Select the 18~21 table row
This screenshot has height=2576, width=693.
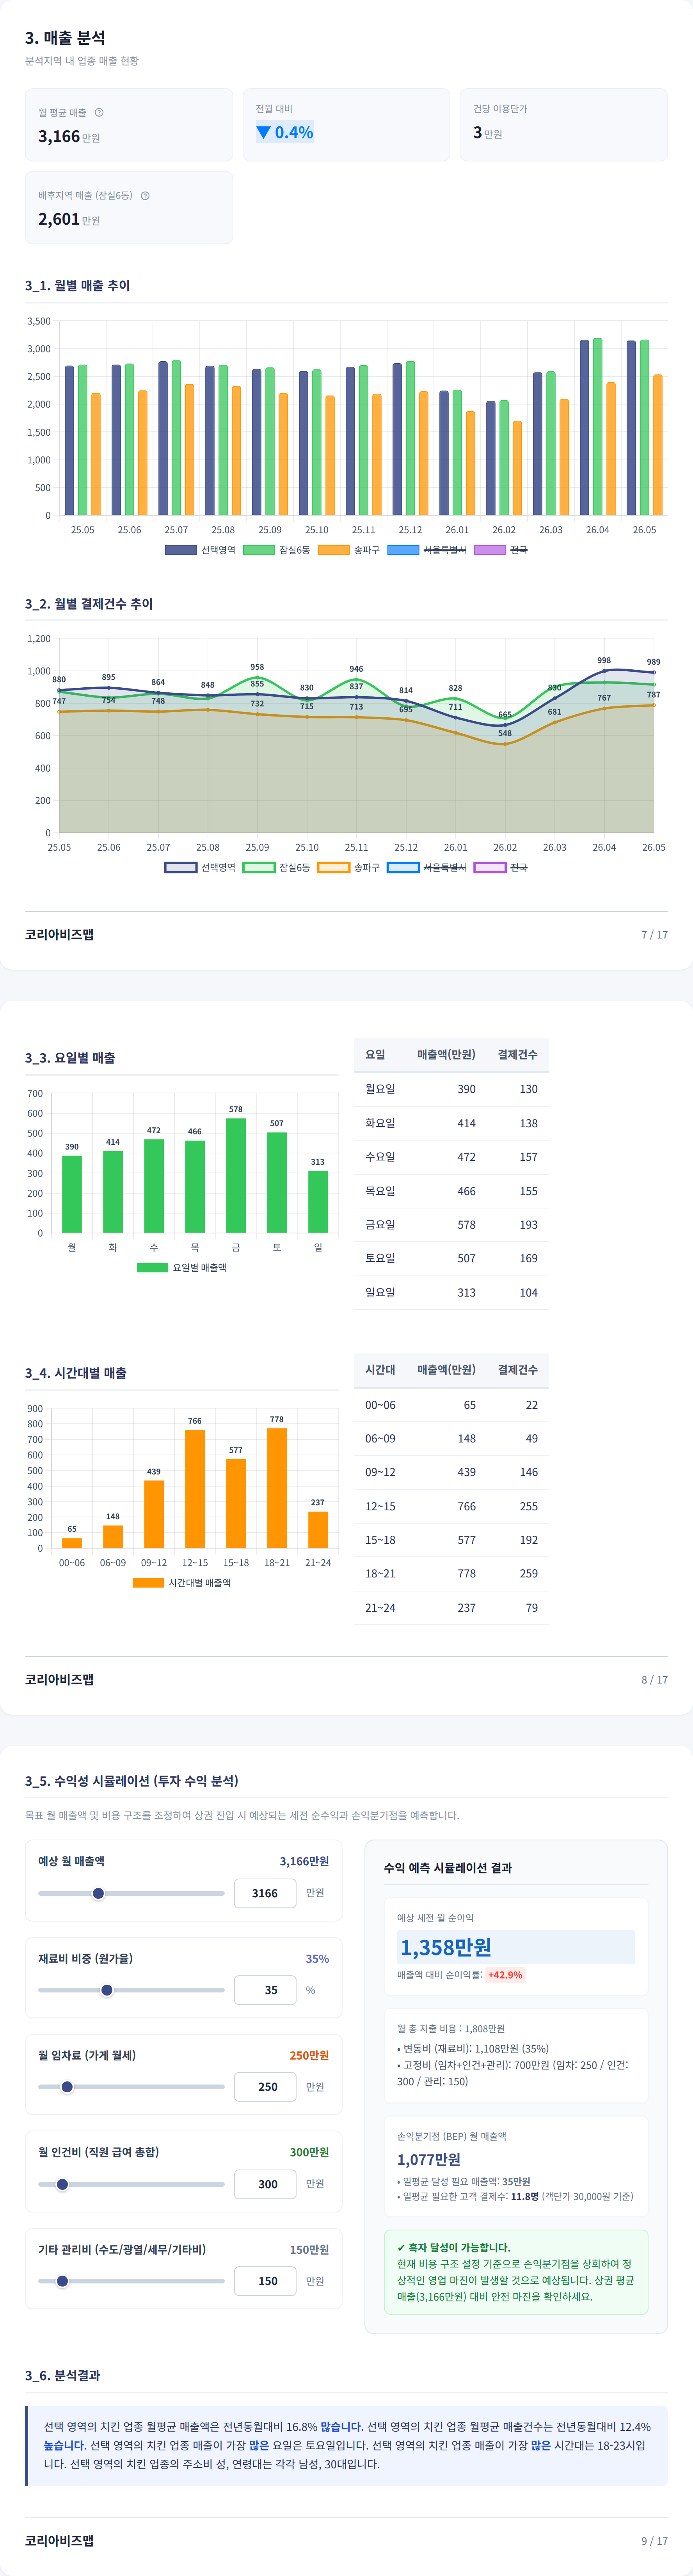point(451,1573)
